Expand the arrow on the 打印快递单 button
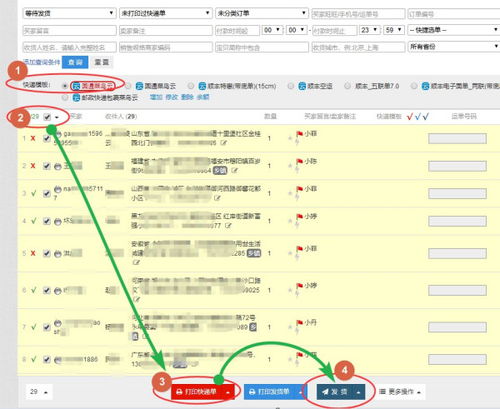Image resolution: width=500 pixels, height=409 pixels. pos(228,392)
